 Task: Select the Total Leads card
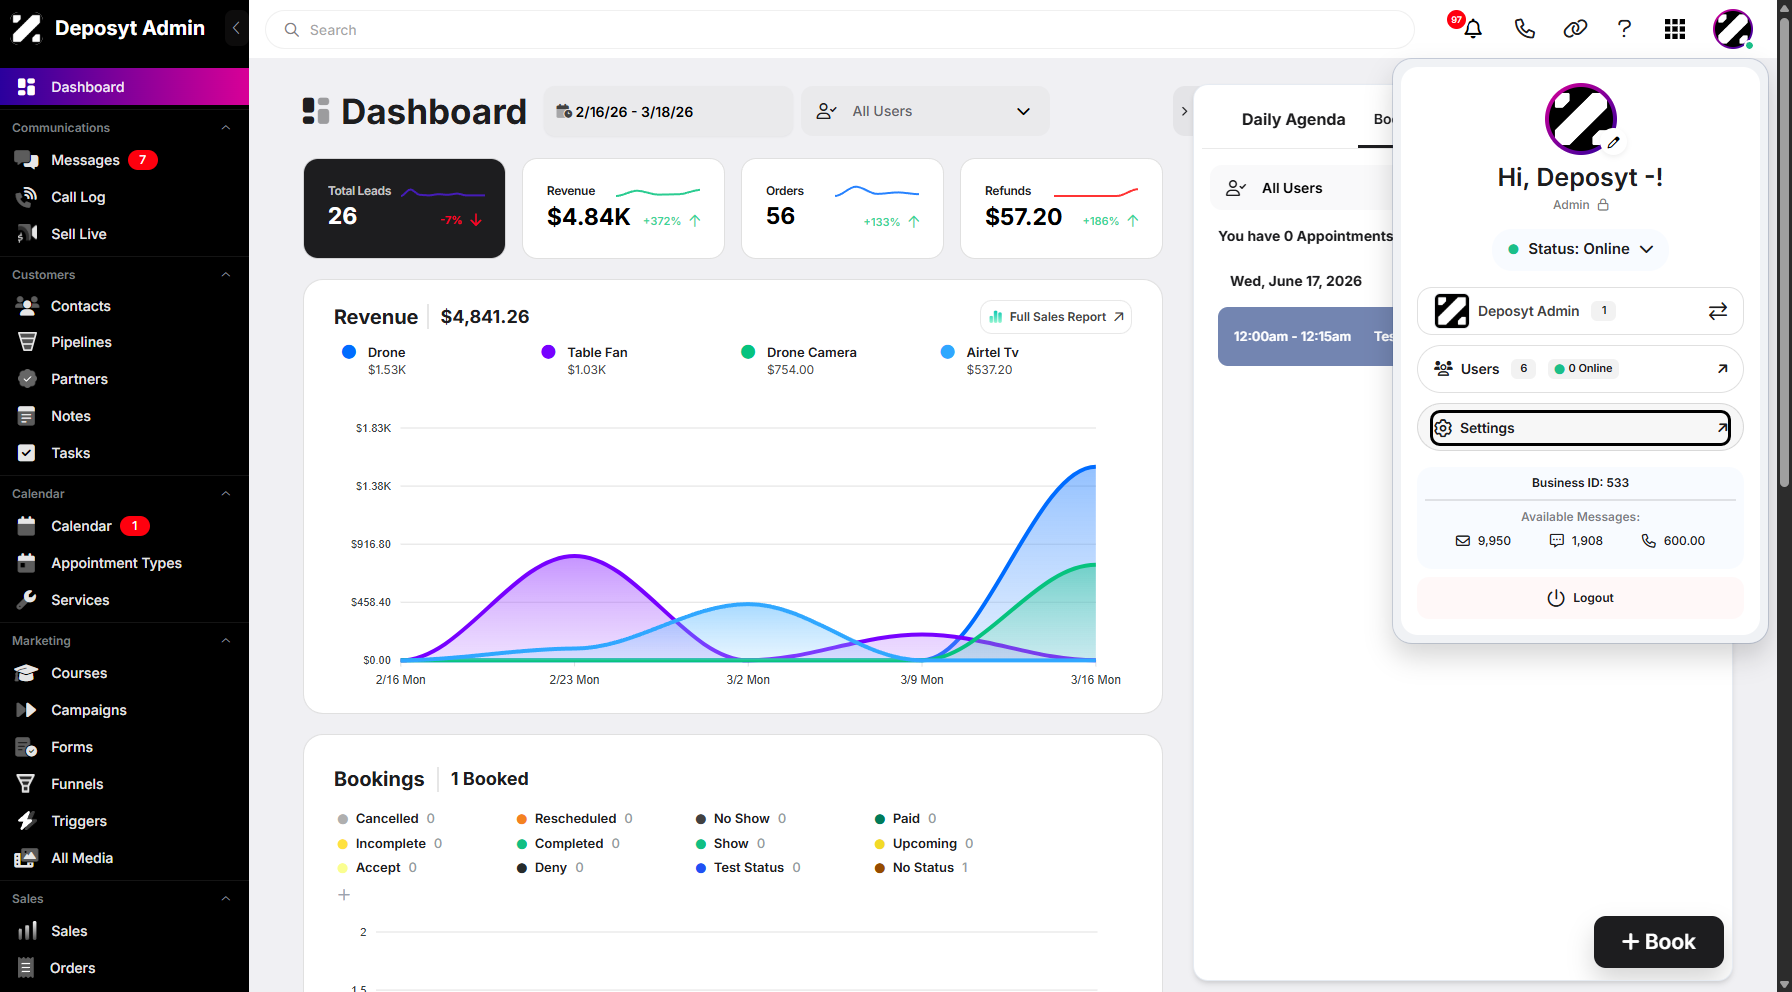[404, 208]
